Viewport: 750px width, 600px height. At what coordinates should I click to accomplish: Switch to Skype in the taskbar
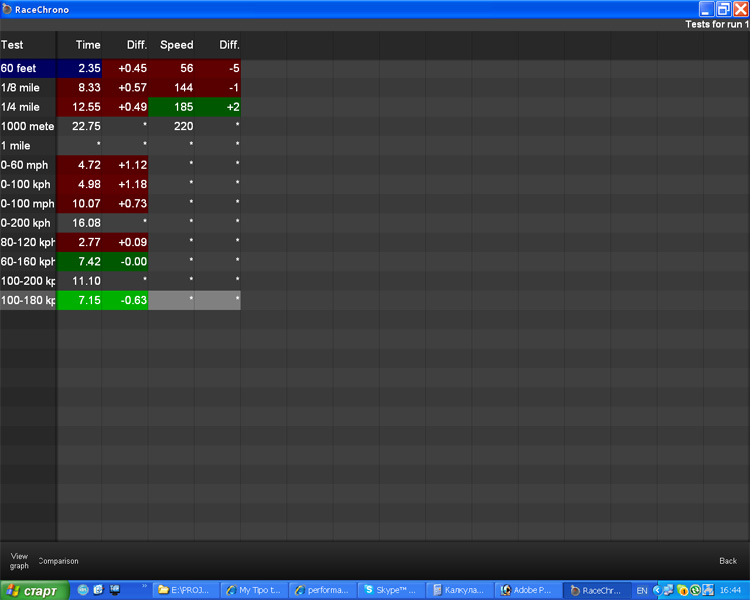tap(389, 590)
